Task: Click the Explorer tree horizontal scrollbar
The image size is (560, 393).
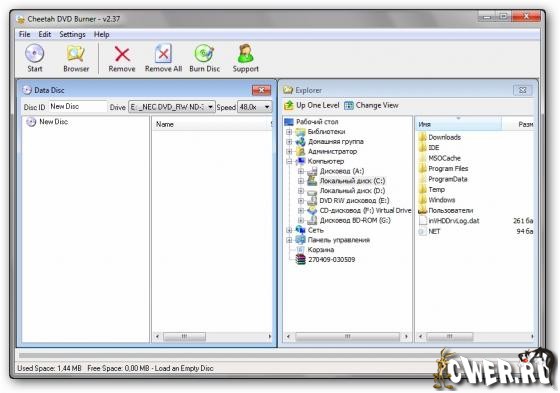Action: click(347, 337)
